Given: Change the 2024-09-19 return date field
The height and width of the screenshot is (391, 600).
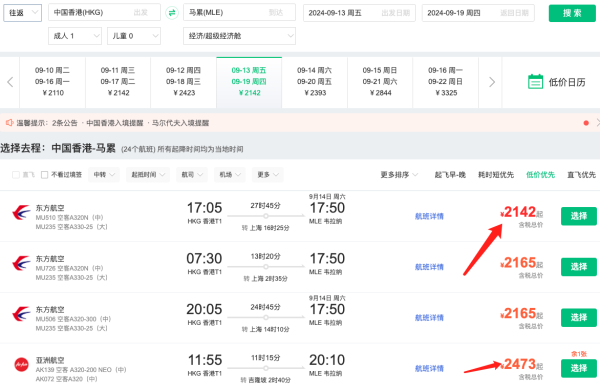Looking at the screenshot, I should (478, 13).
